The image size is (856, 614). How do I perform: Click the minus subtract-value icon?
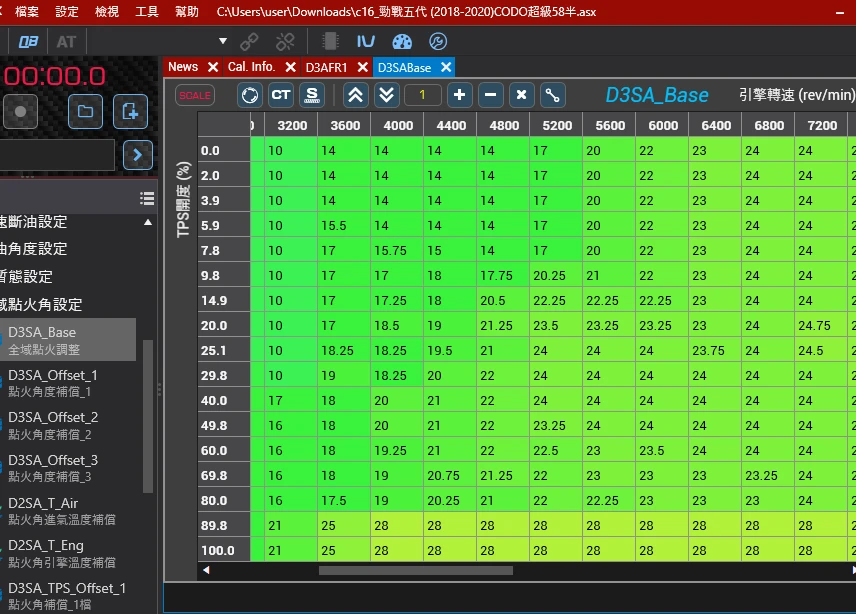point(490,95)
